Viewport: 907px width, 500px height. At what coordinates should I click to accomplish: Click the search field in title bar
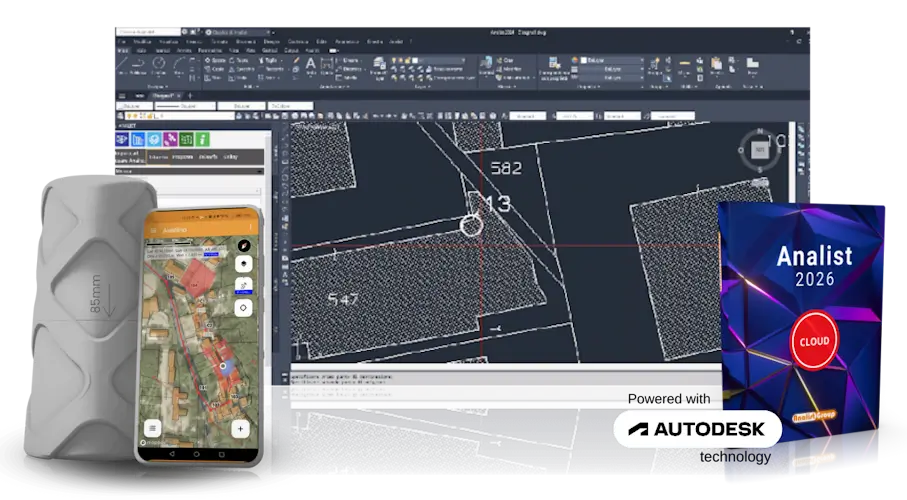tap(148, 32)
